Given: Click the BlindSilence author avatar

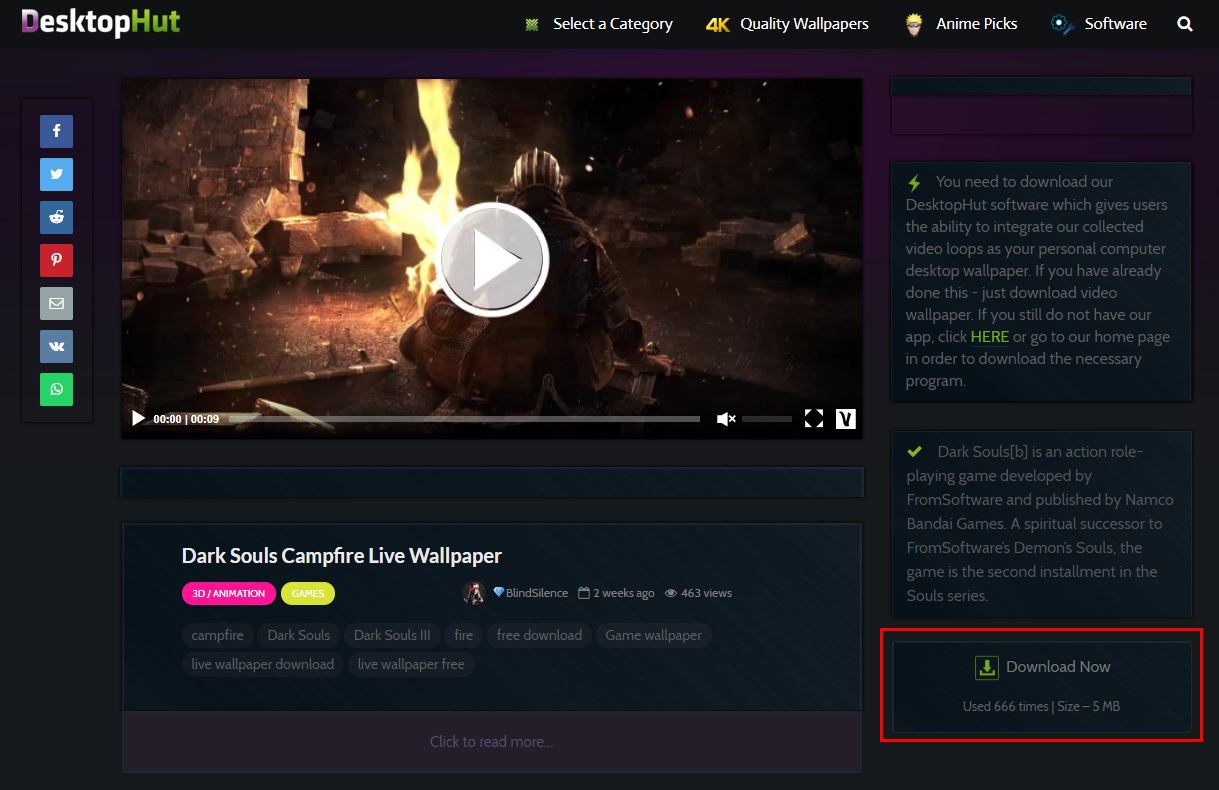Looking at the screenshot, I should pyautogui.click(x=474, y=593).
